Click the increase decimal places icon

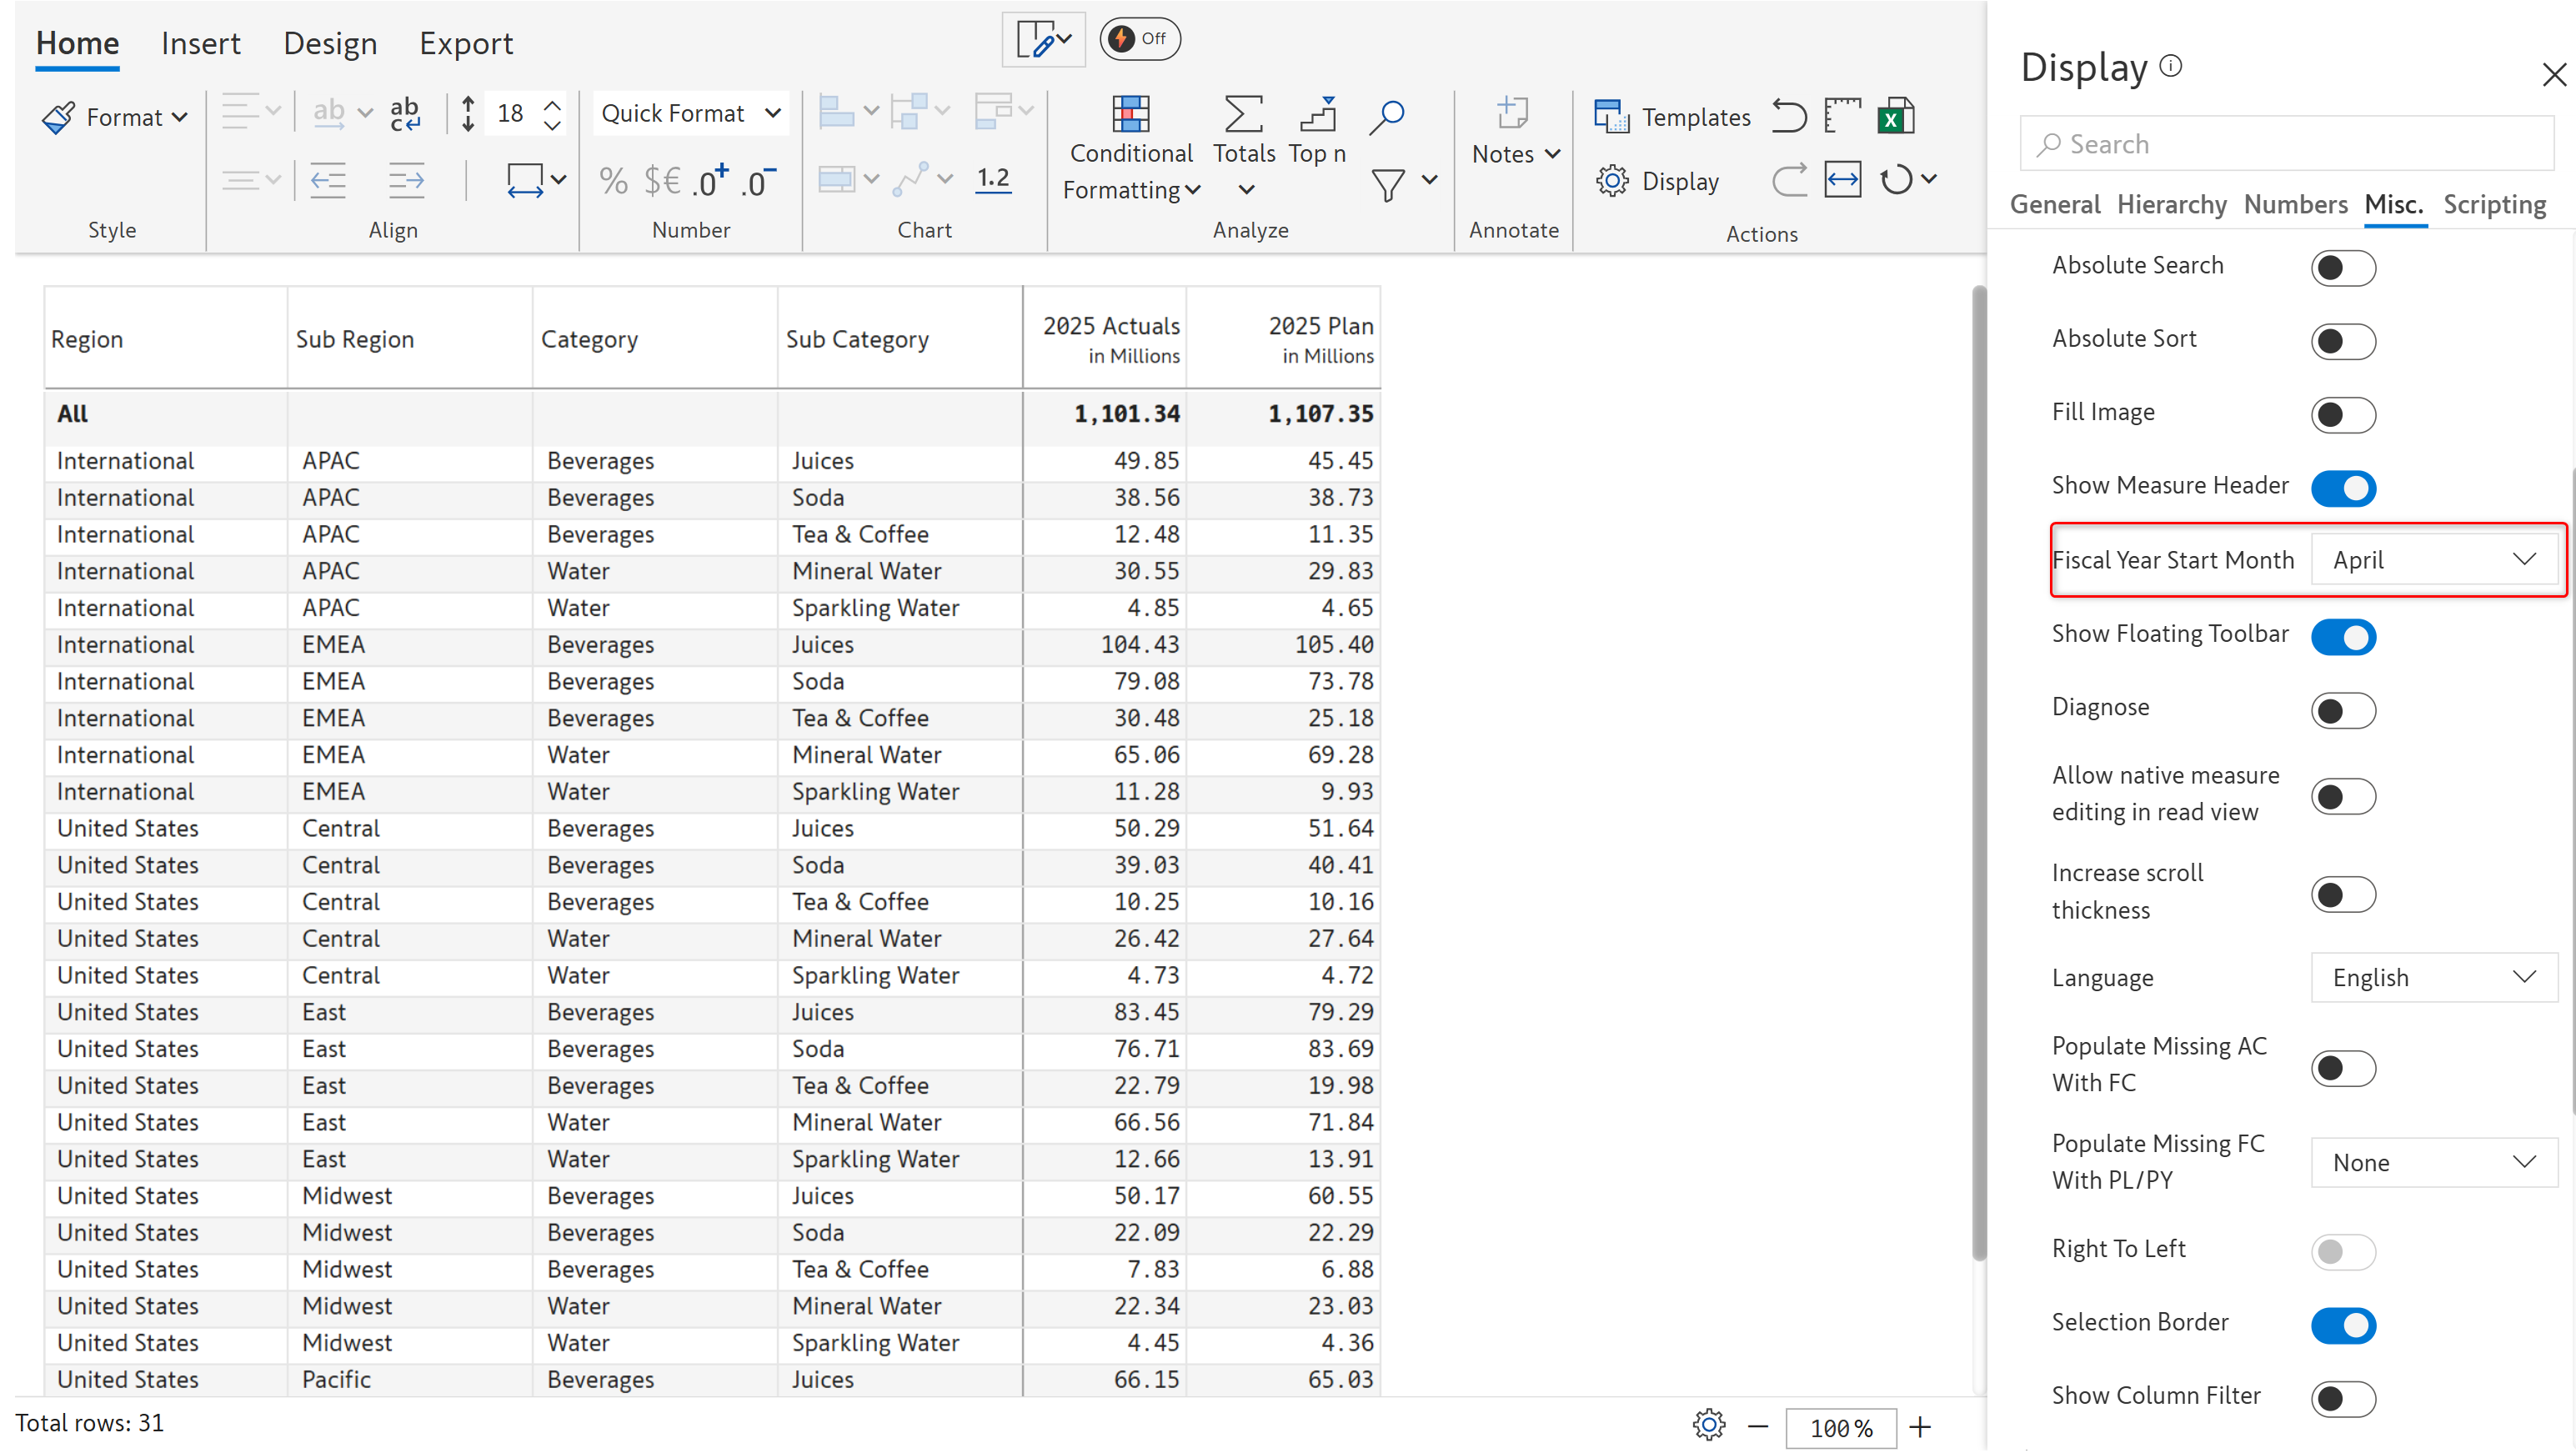(711, 181)
